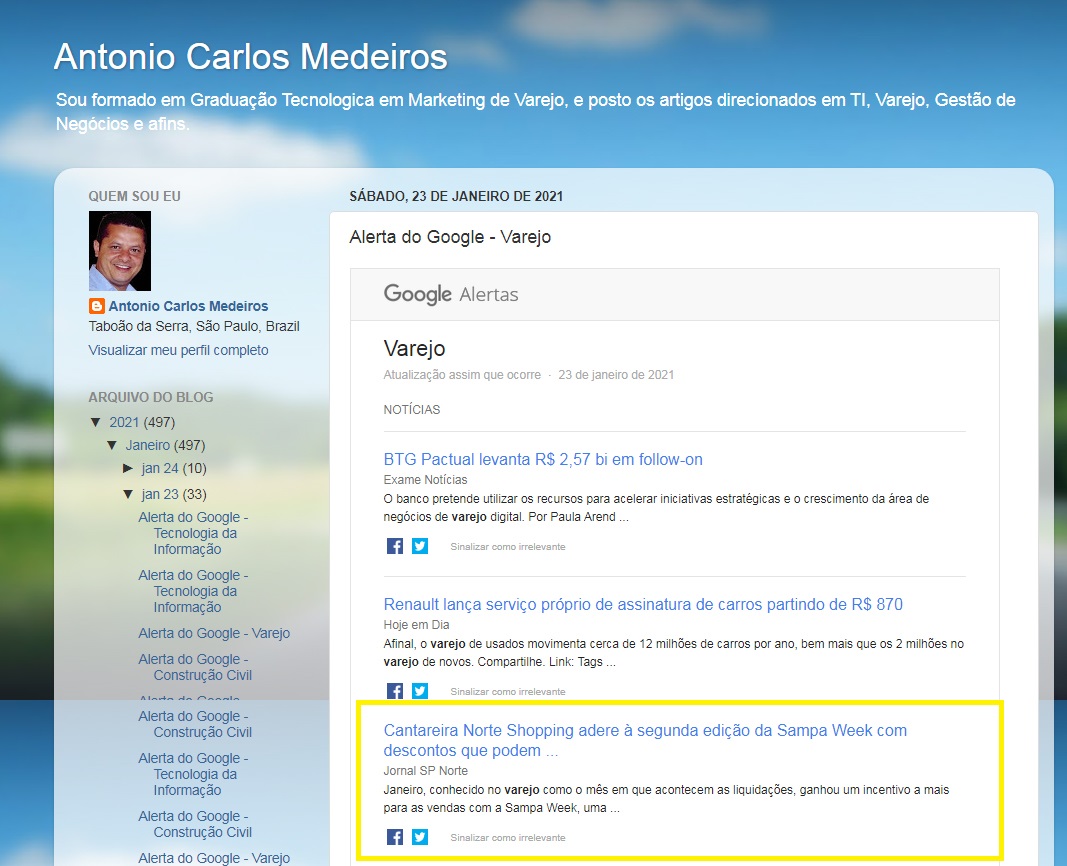Viewport: 1067px width, 866px height.
Task: Select source text Jornal SP Norte
Action: tap(425, 771)
